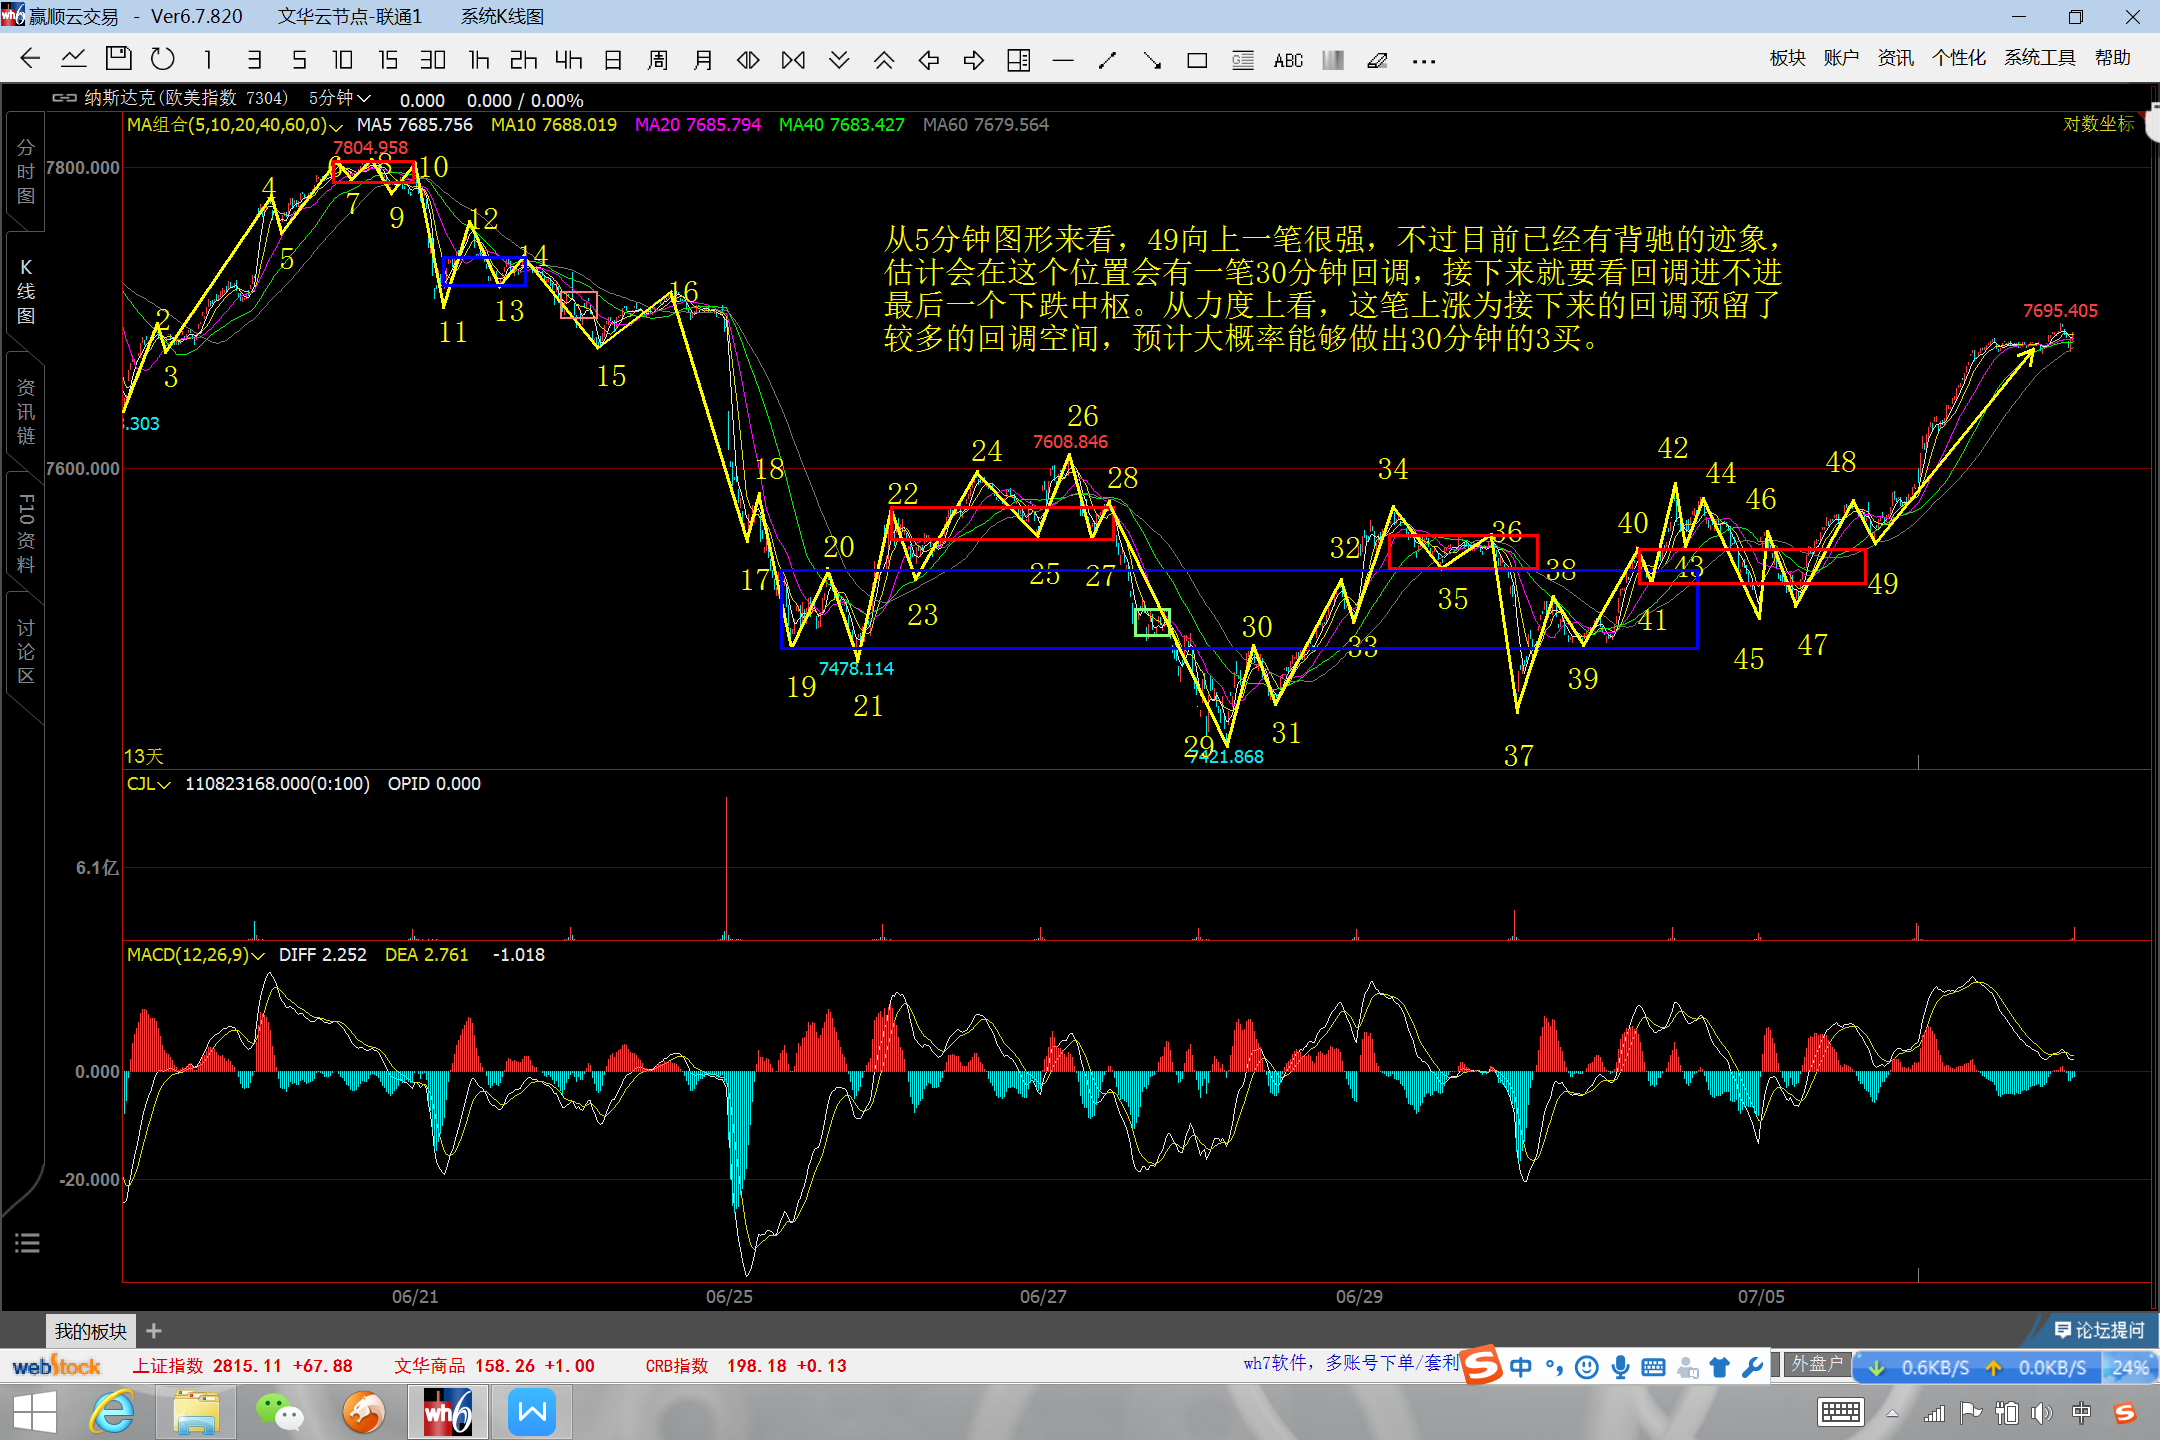Click the back arrow in the toolbar
Viewport: 2160px width, 1440px height.
point(30,59)
